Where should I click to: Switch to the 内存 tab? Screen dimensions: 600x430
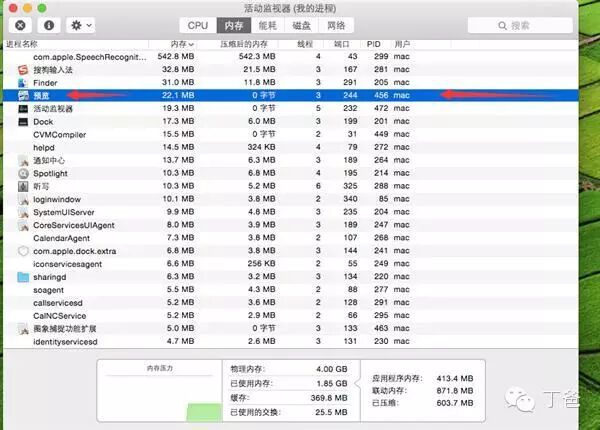point(234,25)
